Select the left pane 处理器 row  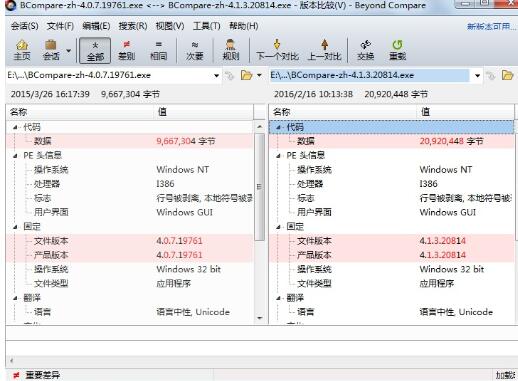[130, 184]
